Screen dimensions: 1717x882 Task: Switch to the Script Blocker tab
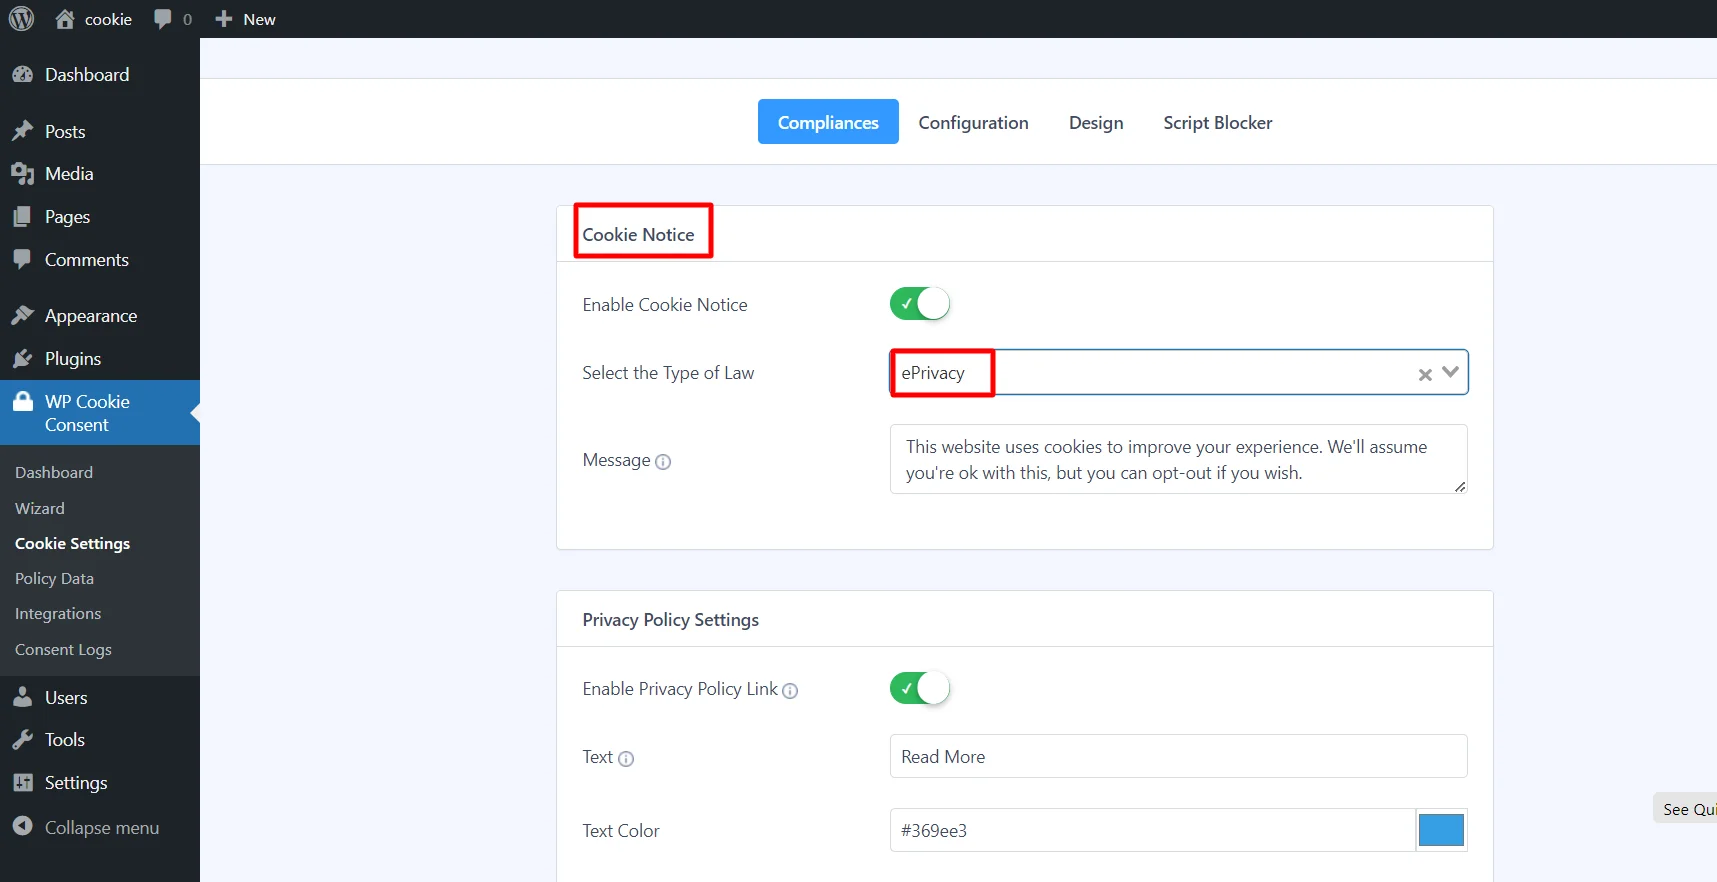1218,122
